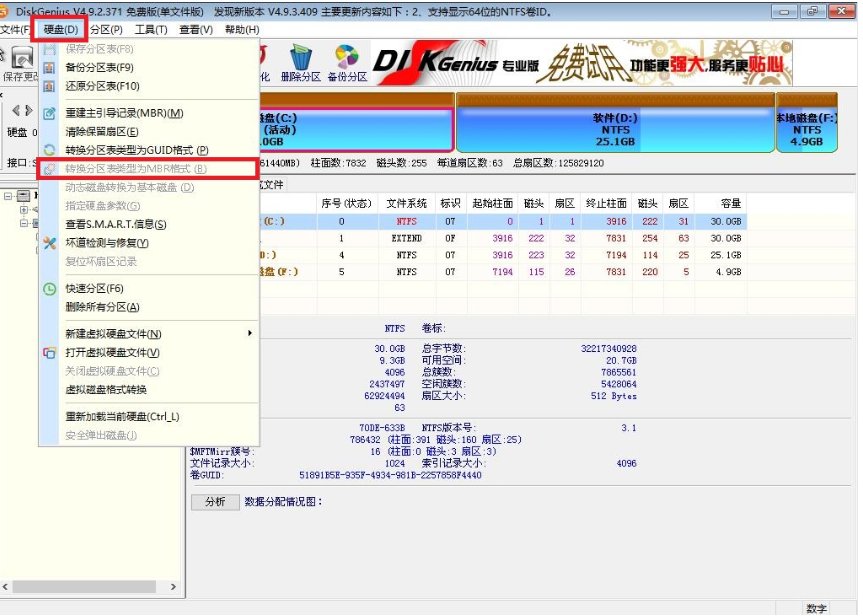Select the (F:) partition row with 4.9GB
Viewport: 863px width, 616px height.
click(x=503, y=272)
